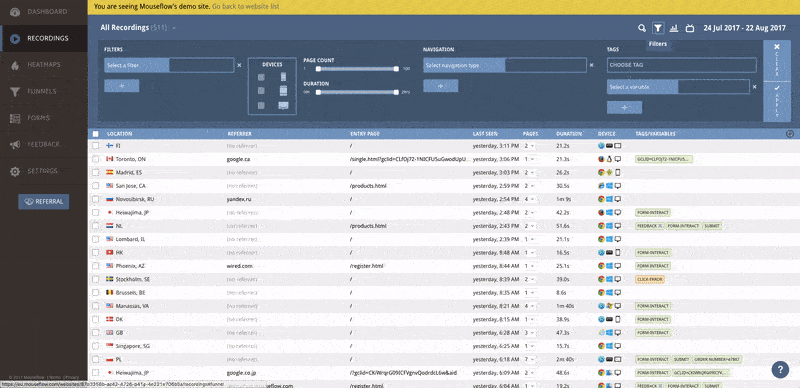Open column settings icon in table header

coord(790,134)
